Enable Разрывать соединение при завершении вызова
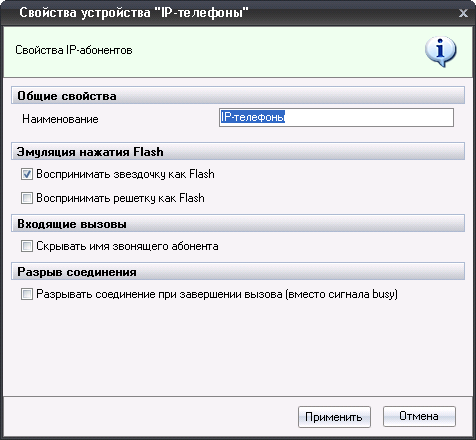 tap(27, 294)
